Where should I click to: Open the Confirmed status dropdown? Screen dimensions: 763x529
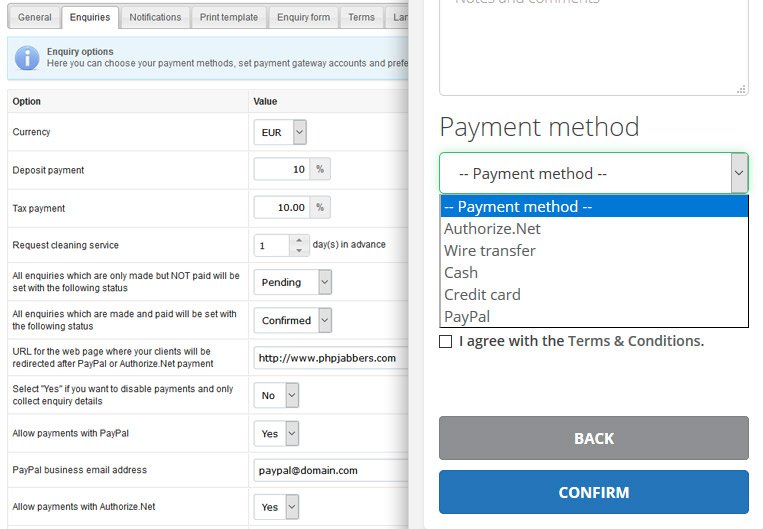293,320
